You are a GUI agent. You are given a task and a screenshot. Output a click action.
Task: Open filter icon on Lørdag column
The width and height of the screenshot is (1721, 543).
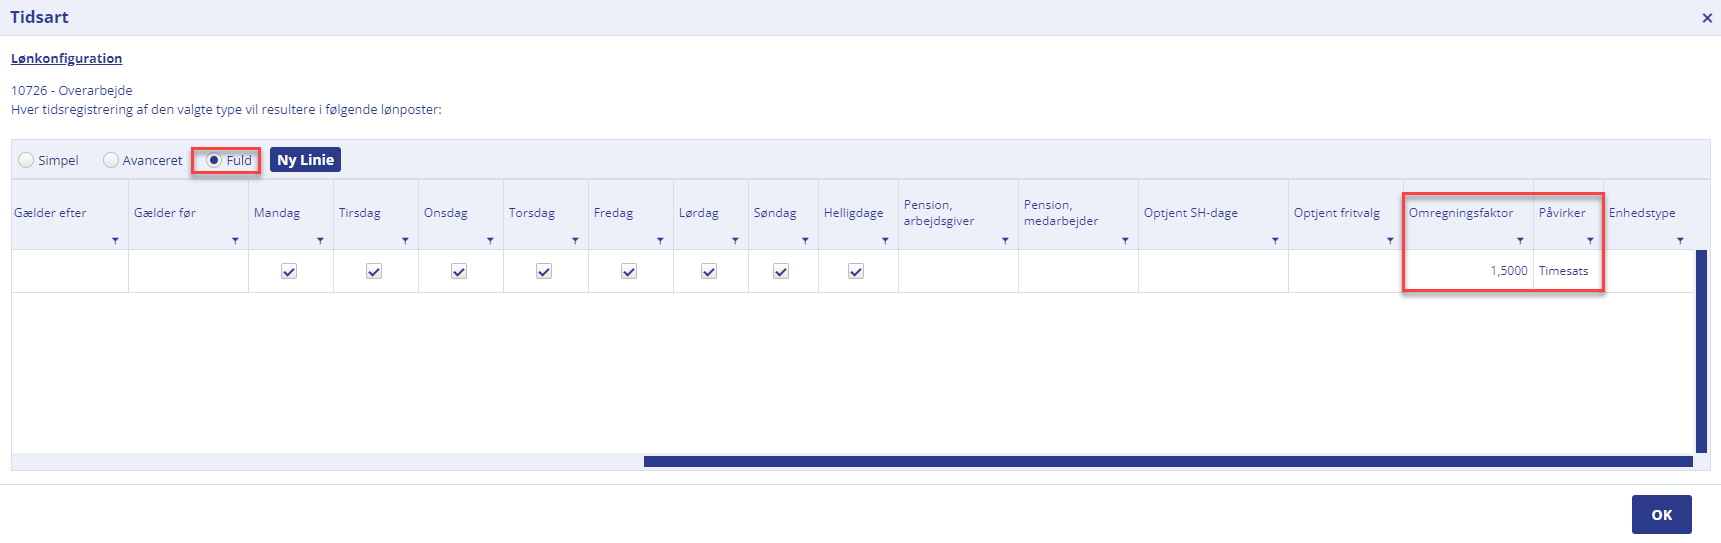point(735,241)
